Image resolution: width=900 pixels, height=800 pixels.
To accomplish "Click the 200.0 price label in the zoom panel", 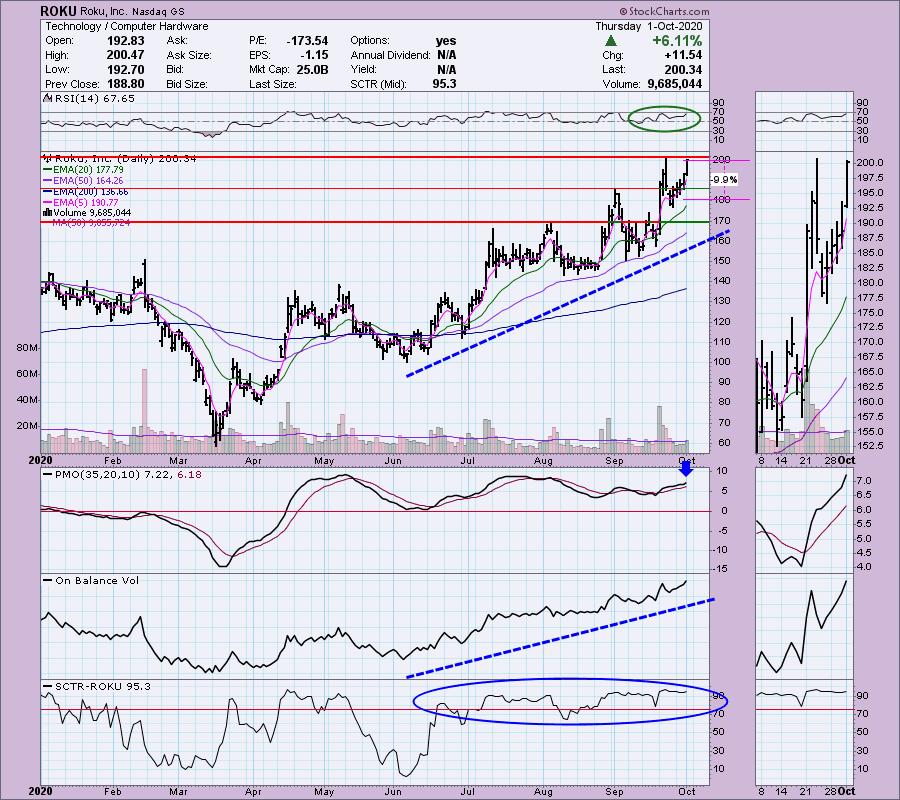I will click(x=870, y=163).
